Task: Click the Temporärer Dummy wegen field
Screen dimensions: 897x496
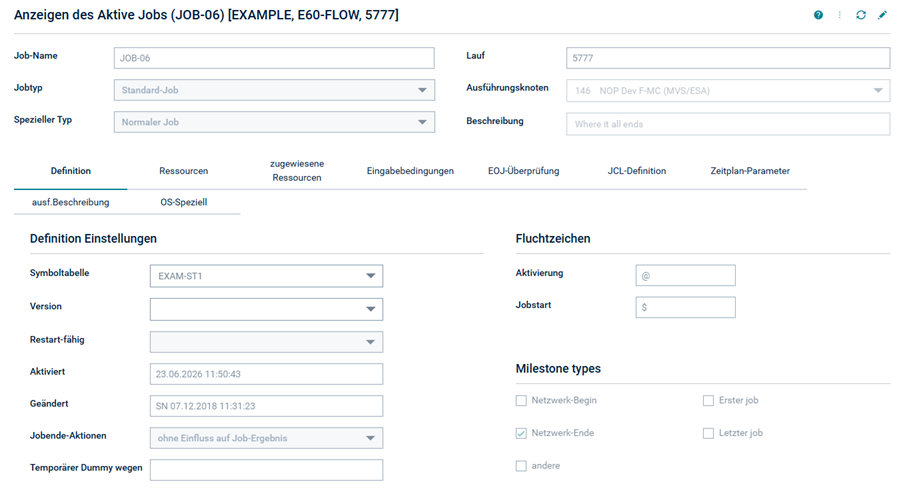Action: [266, 470]
